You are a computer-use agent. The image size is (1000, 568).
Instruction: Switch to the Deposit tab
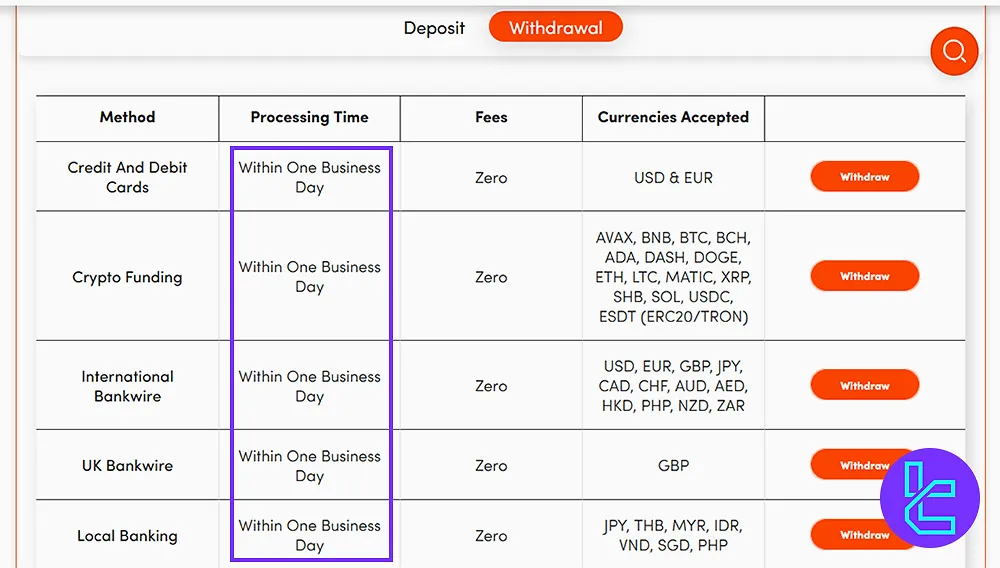click(434, 28)
